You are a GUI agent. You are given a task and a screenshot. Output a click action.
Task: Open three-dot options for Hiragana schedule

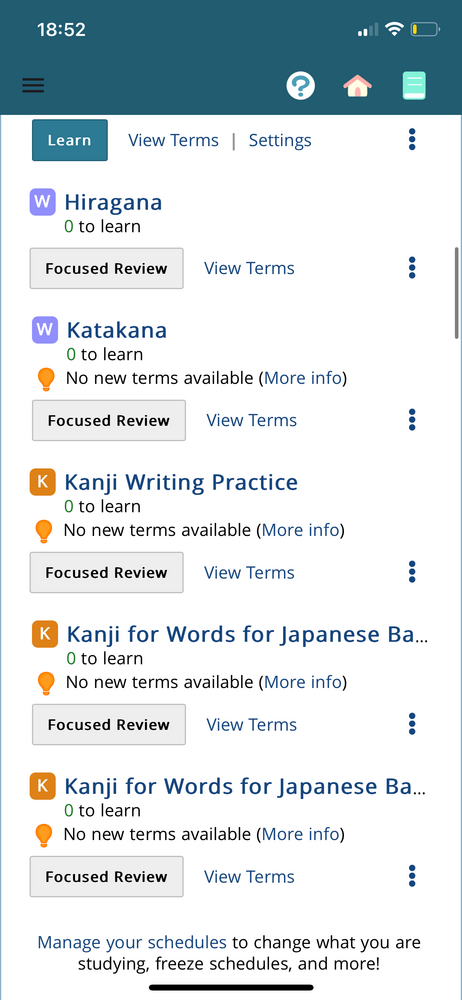click(412, 268)
